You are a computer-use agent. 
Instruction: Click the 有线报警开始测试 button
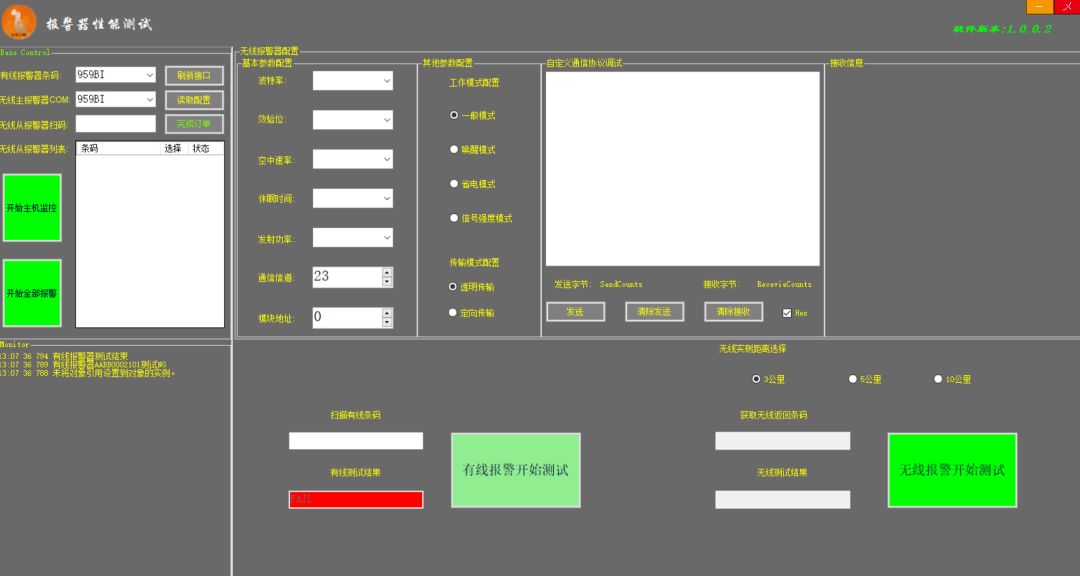click(516, 471)
